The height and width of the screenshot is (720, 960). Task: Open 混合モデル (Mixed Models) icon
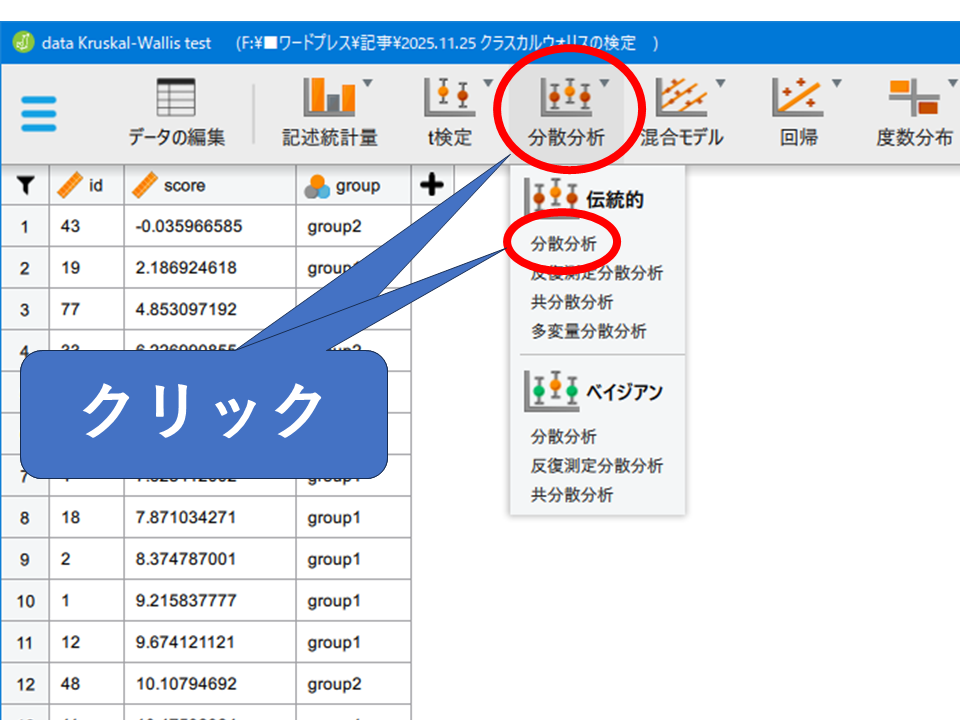coord(681,112)
